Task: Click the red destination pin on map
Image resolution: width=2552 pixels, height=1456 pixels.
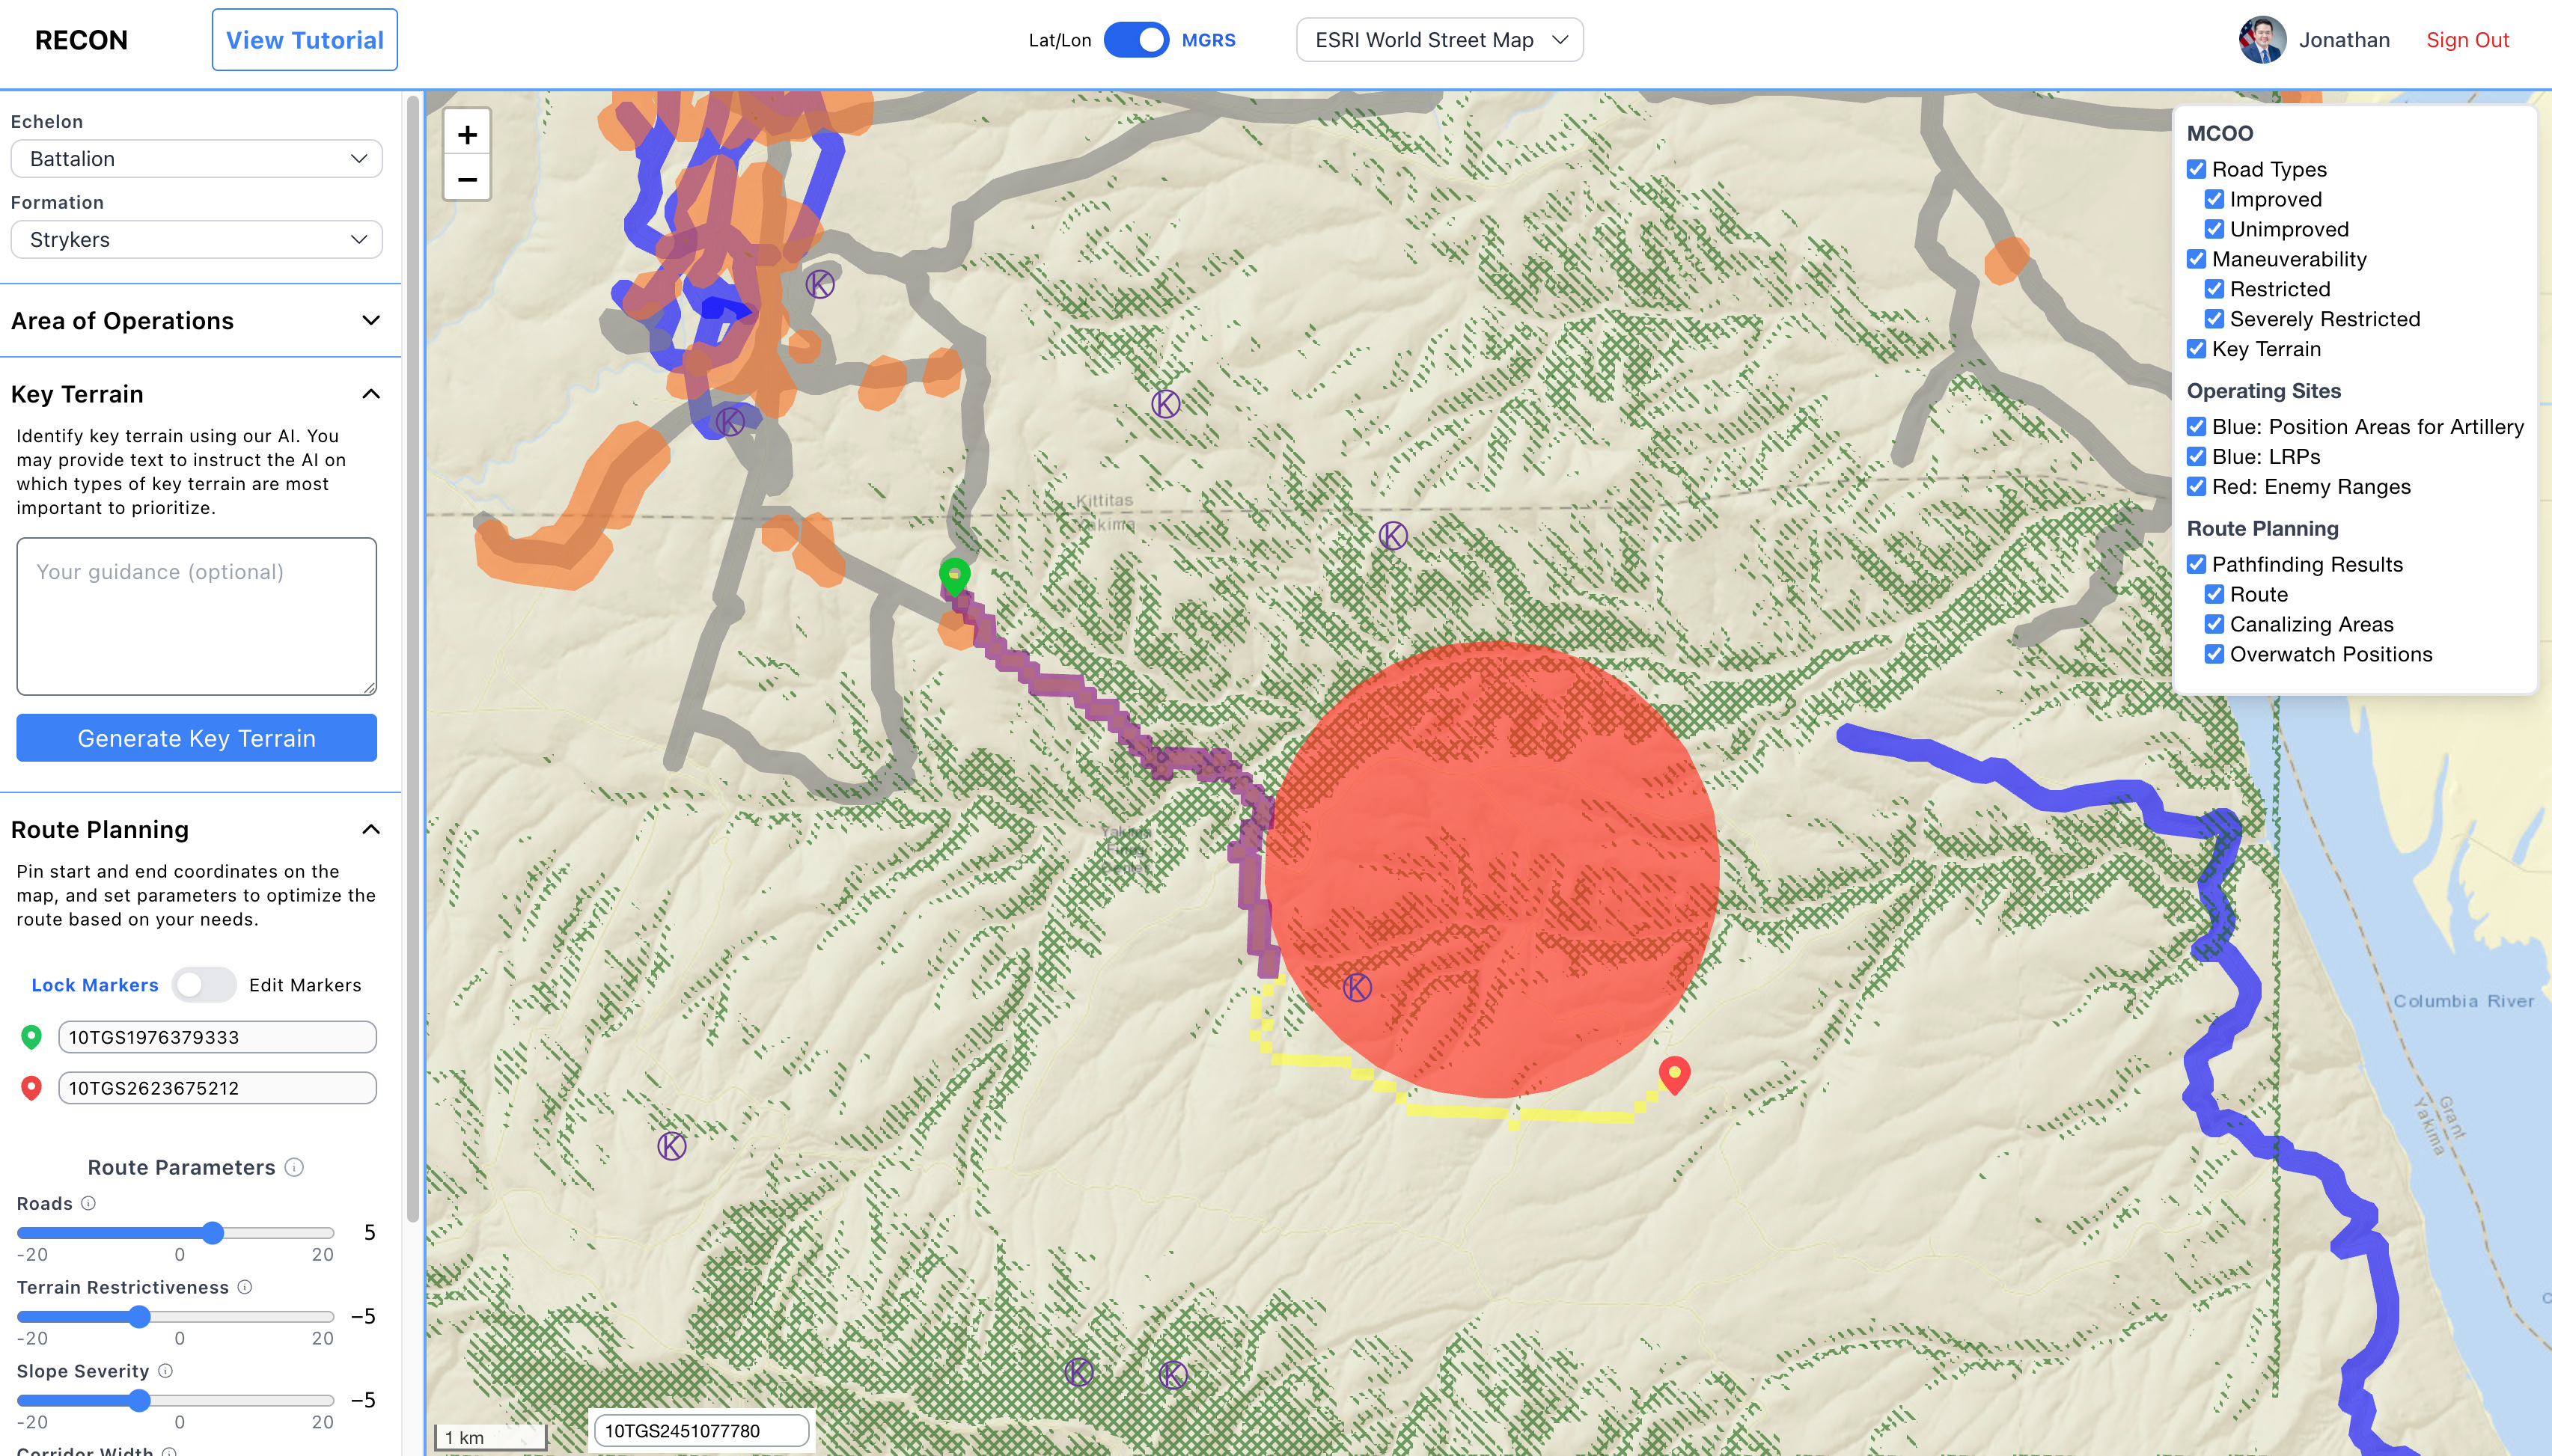Action: pyautogui.click(x=1674, y=1073)
